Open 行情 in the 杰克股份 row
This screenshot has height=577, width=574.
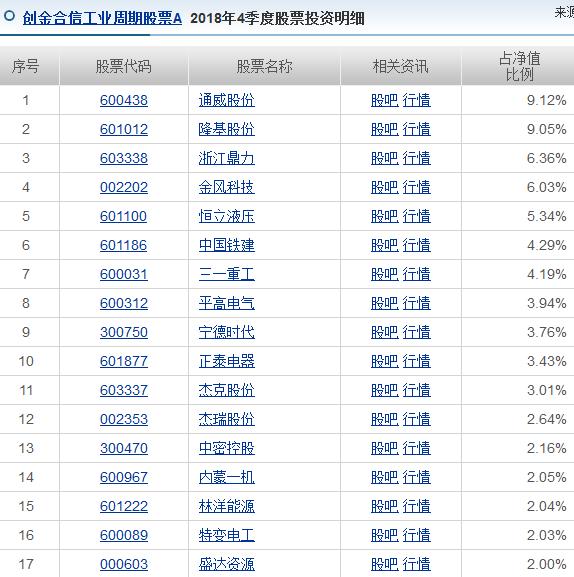click(x=417, y=390)
